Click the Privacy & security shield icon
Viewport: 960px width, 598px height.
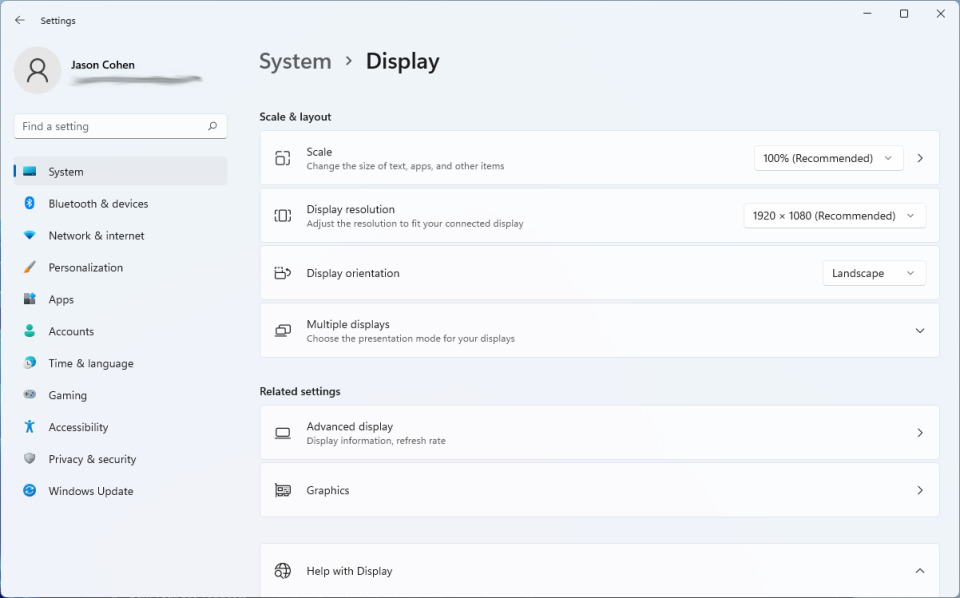click(30, 459)
